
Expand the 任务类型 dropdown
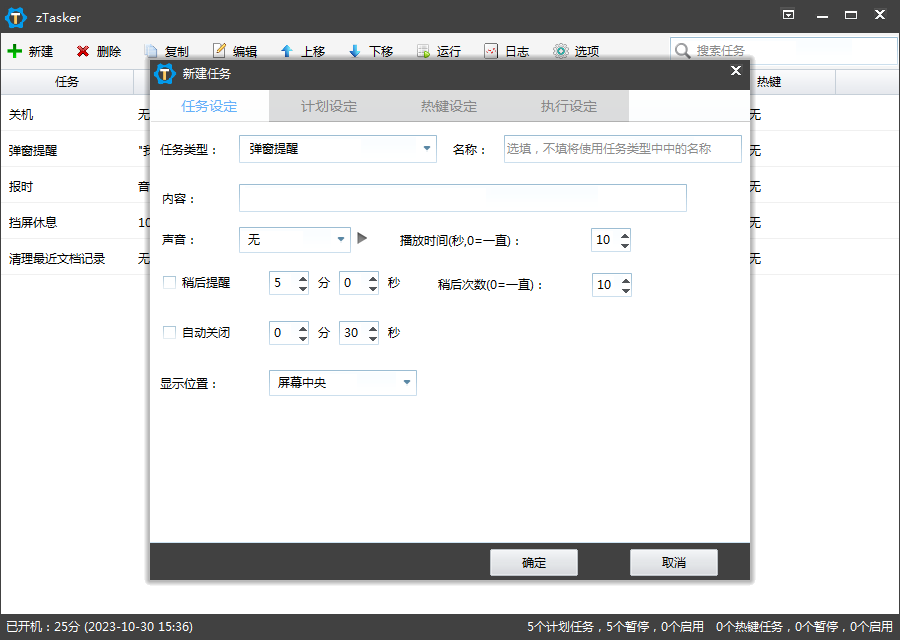427,149
